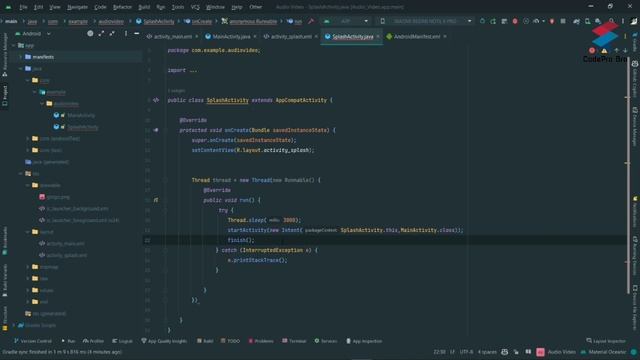This screenshot has height=360, width=640.
Task: Open the Problems tool window
Action: (x=260, y=341)
